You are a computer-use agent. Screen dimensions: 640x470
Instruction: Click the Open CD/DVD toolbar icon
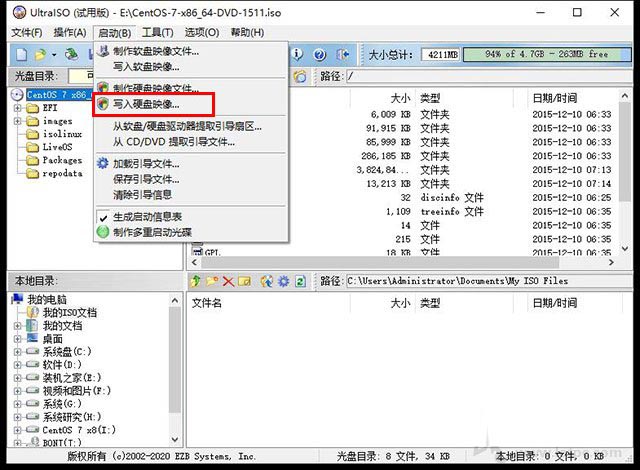point(71,55)
